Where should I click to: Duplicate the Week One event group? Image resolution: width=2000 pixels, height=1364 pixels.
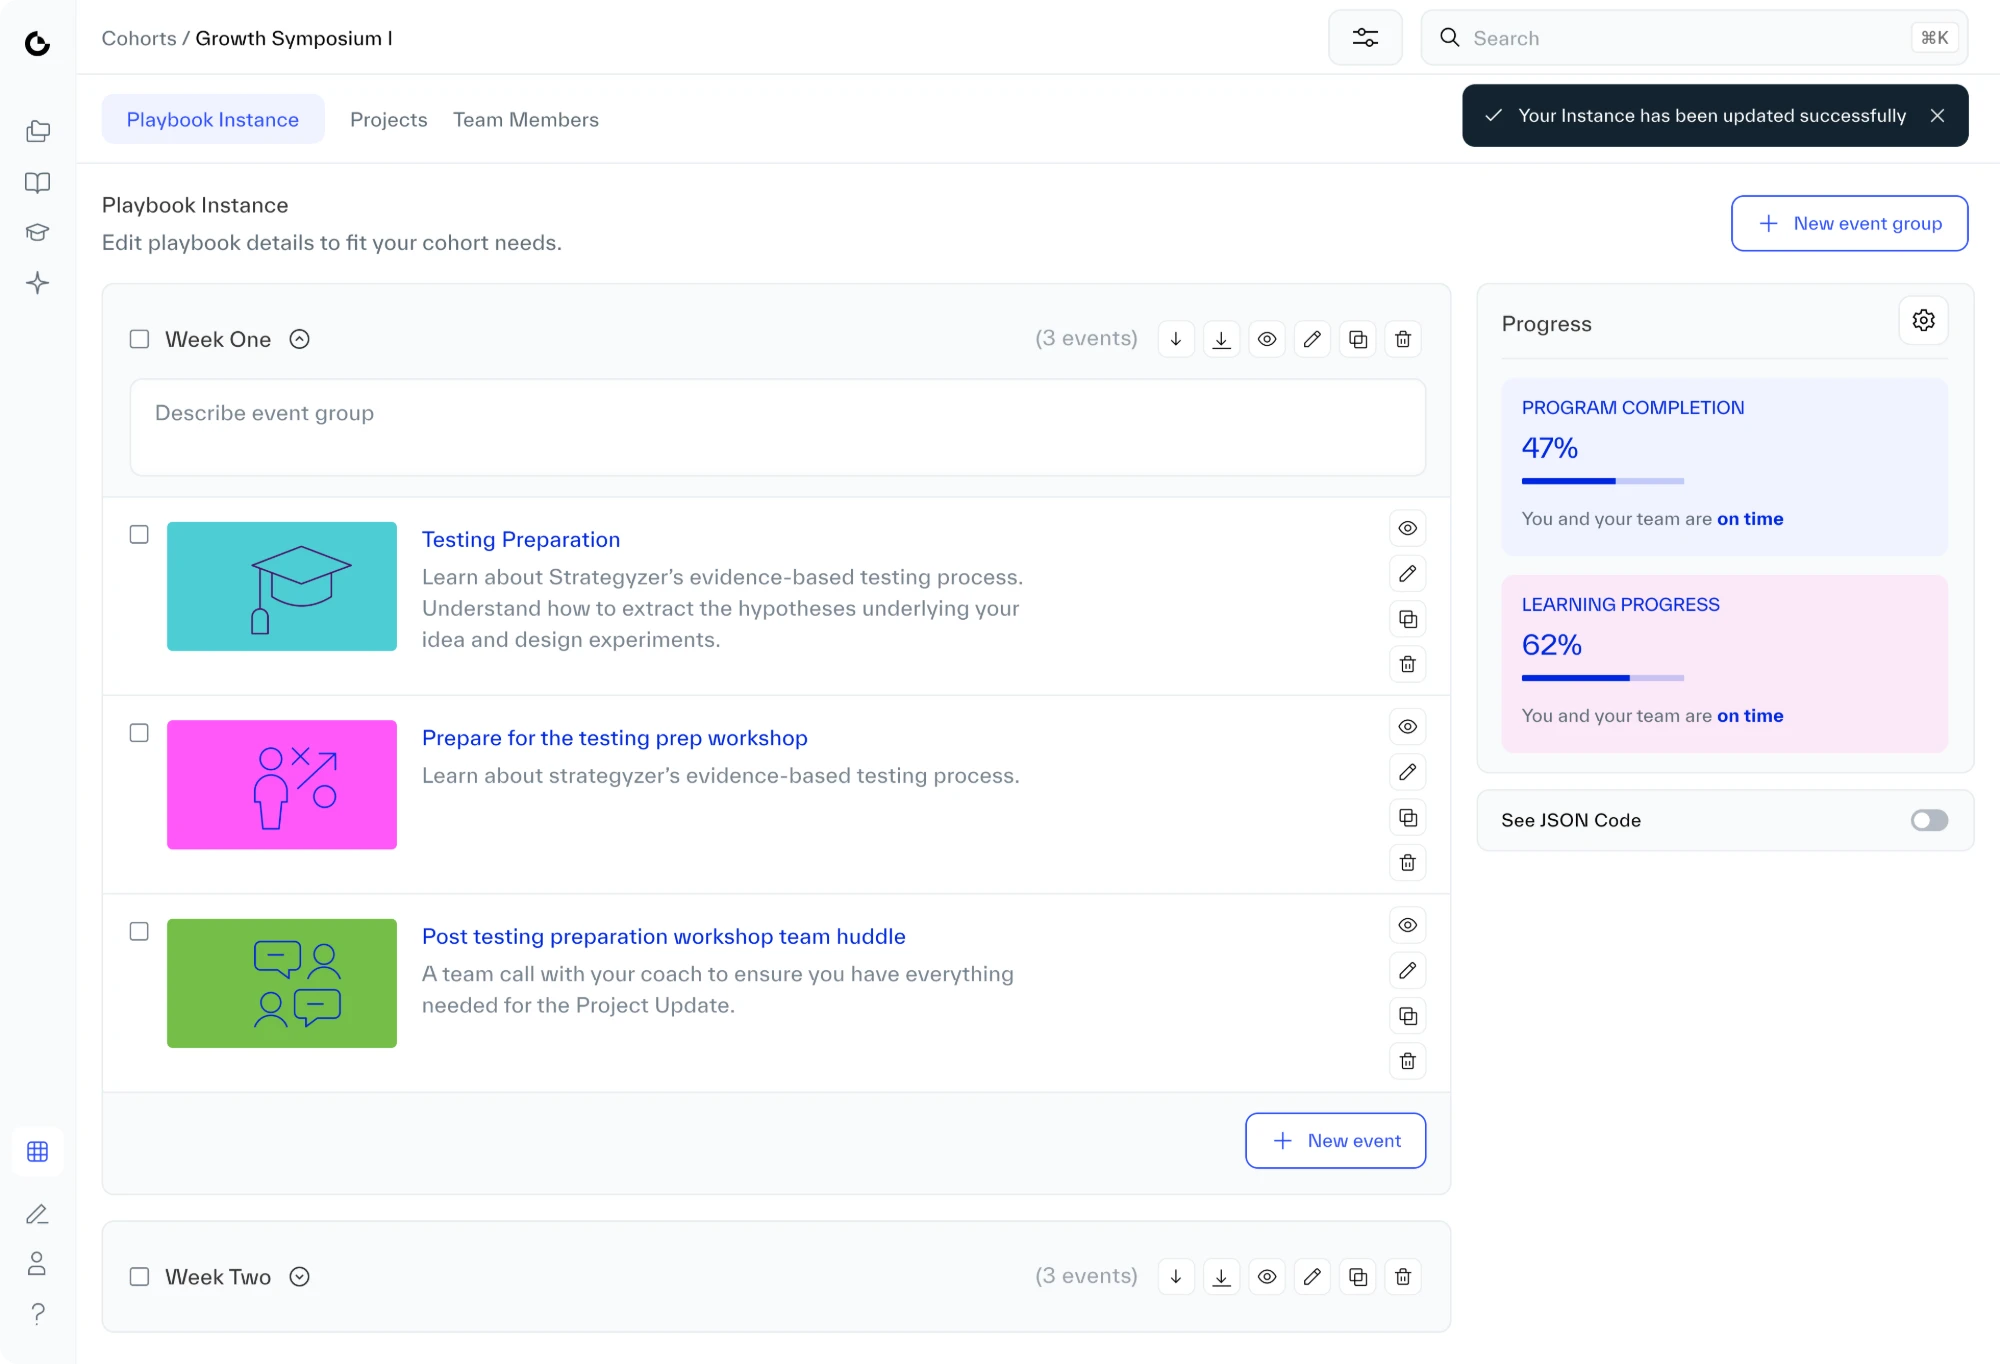pyautogui.click(x=1358, y=339)
